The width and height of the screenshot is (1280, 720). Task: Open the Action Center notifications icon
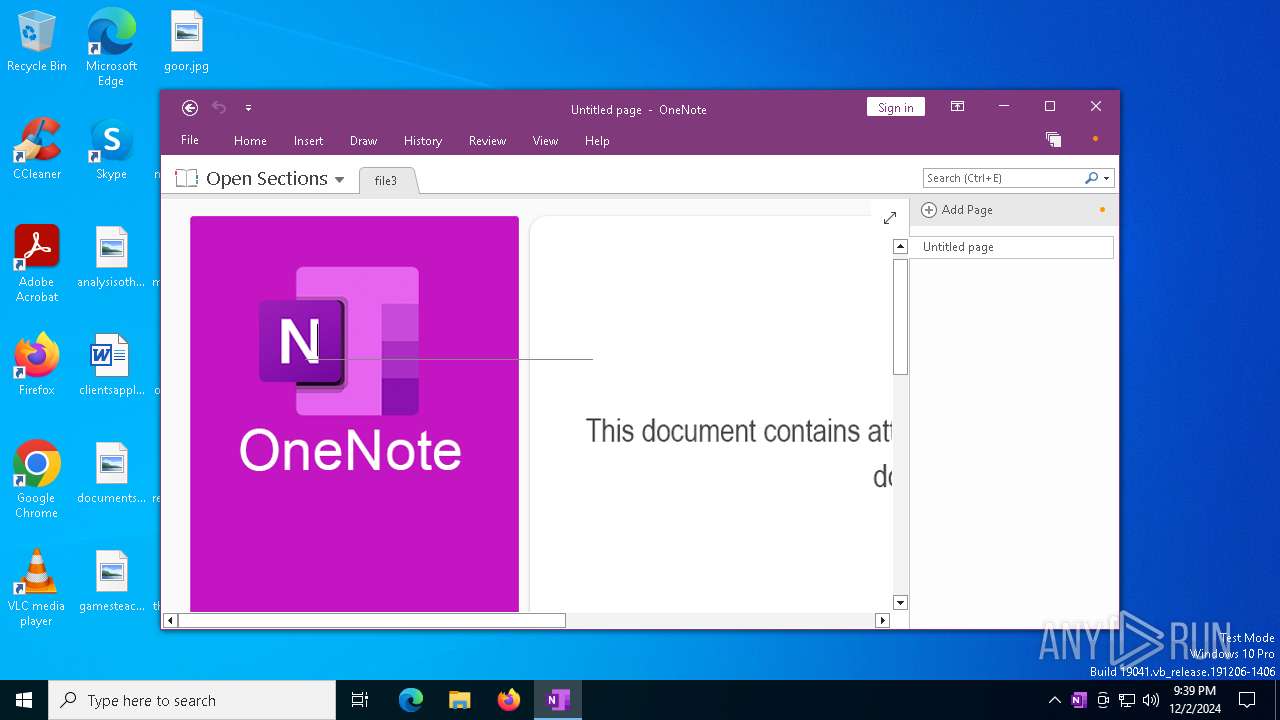(x=1247, y=700)
